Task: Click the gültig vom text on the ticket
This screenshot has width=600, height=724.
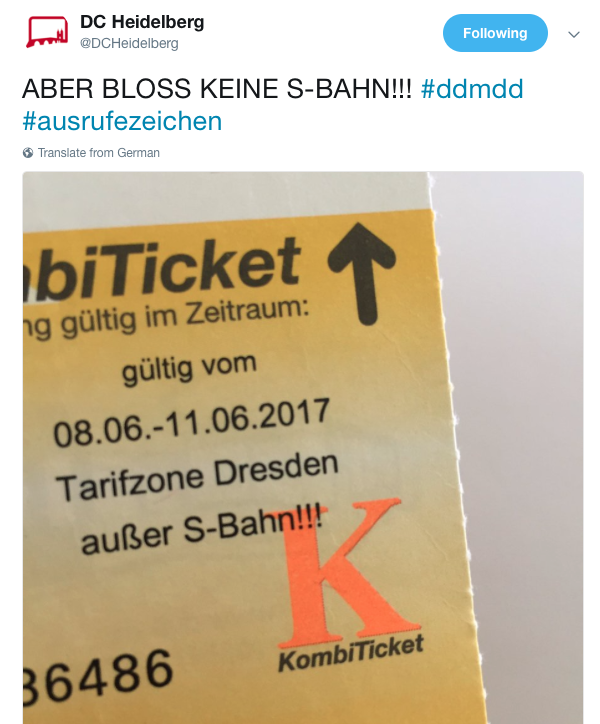Action: (x=189, y=370)
